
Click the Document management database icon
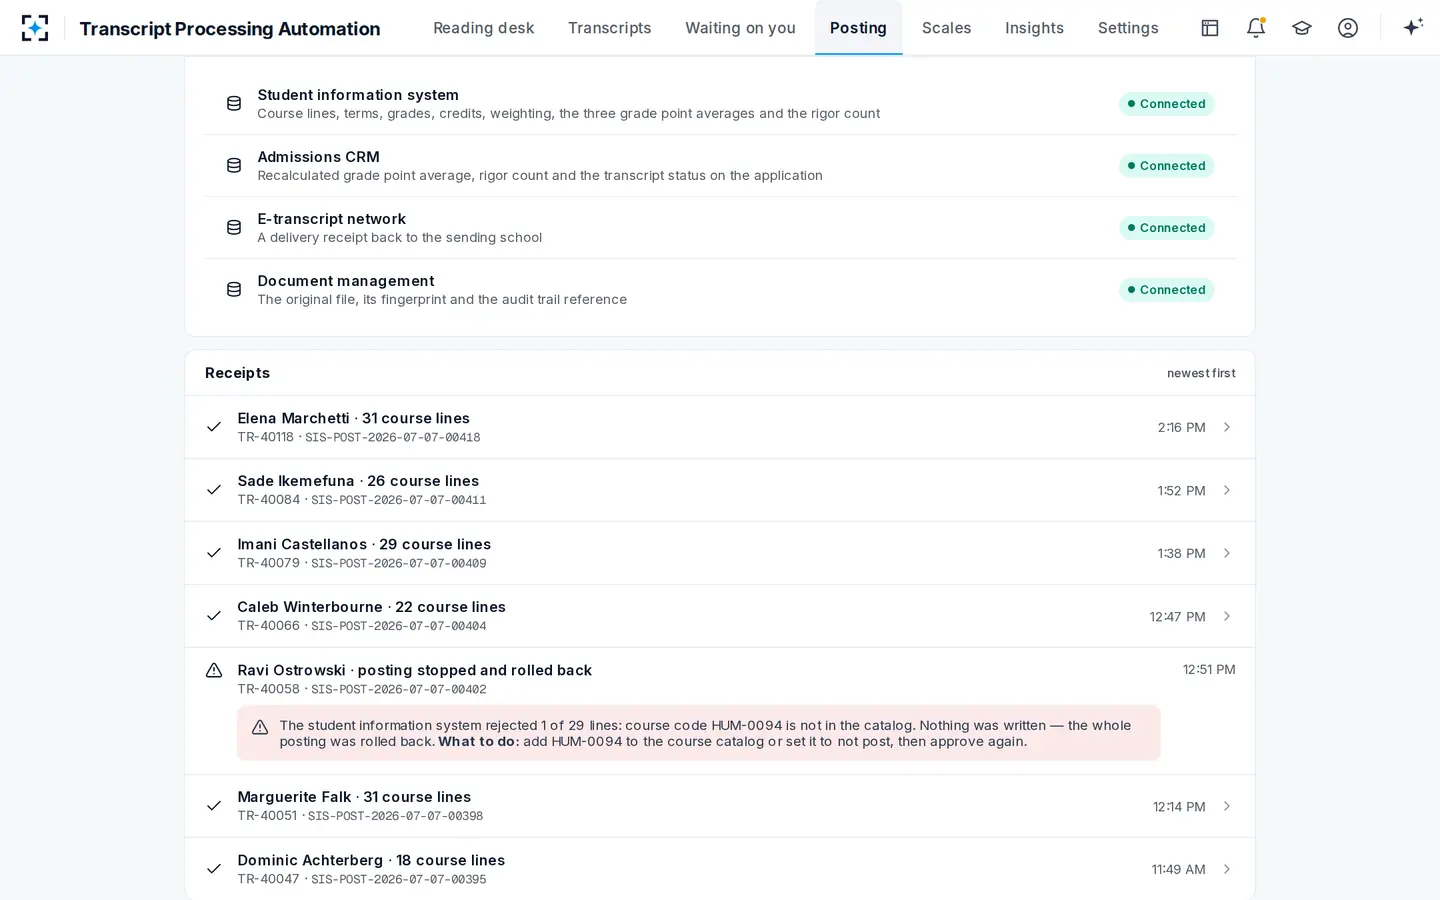234,289
